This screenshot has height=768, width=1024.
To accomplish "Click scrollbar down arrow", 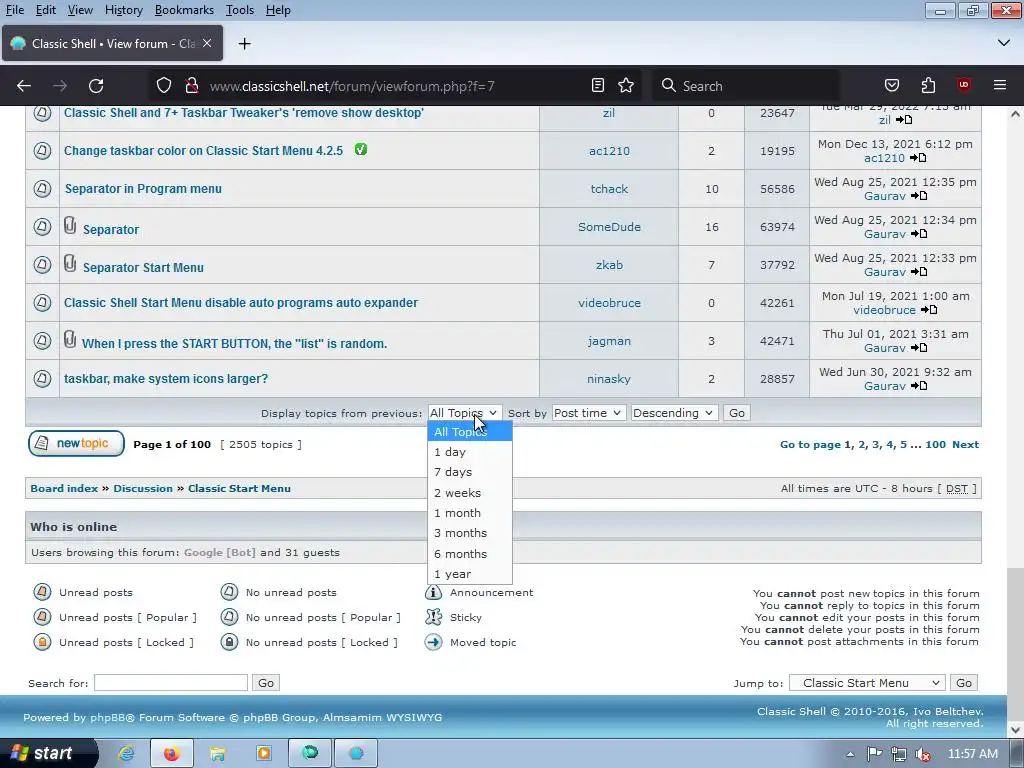I will pyautogui.click(x=1015, y=729).
